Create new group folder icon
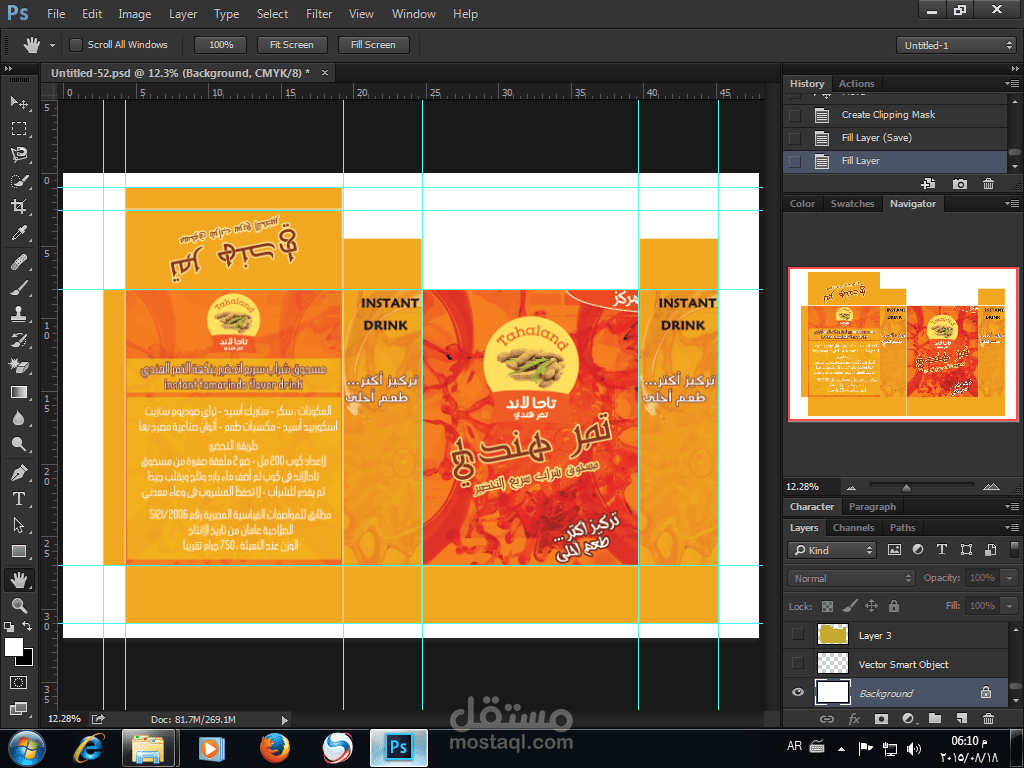The image size is (1024, 768). [x=935, y=719]
